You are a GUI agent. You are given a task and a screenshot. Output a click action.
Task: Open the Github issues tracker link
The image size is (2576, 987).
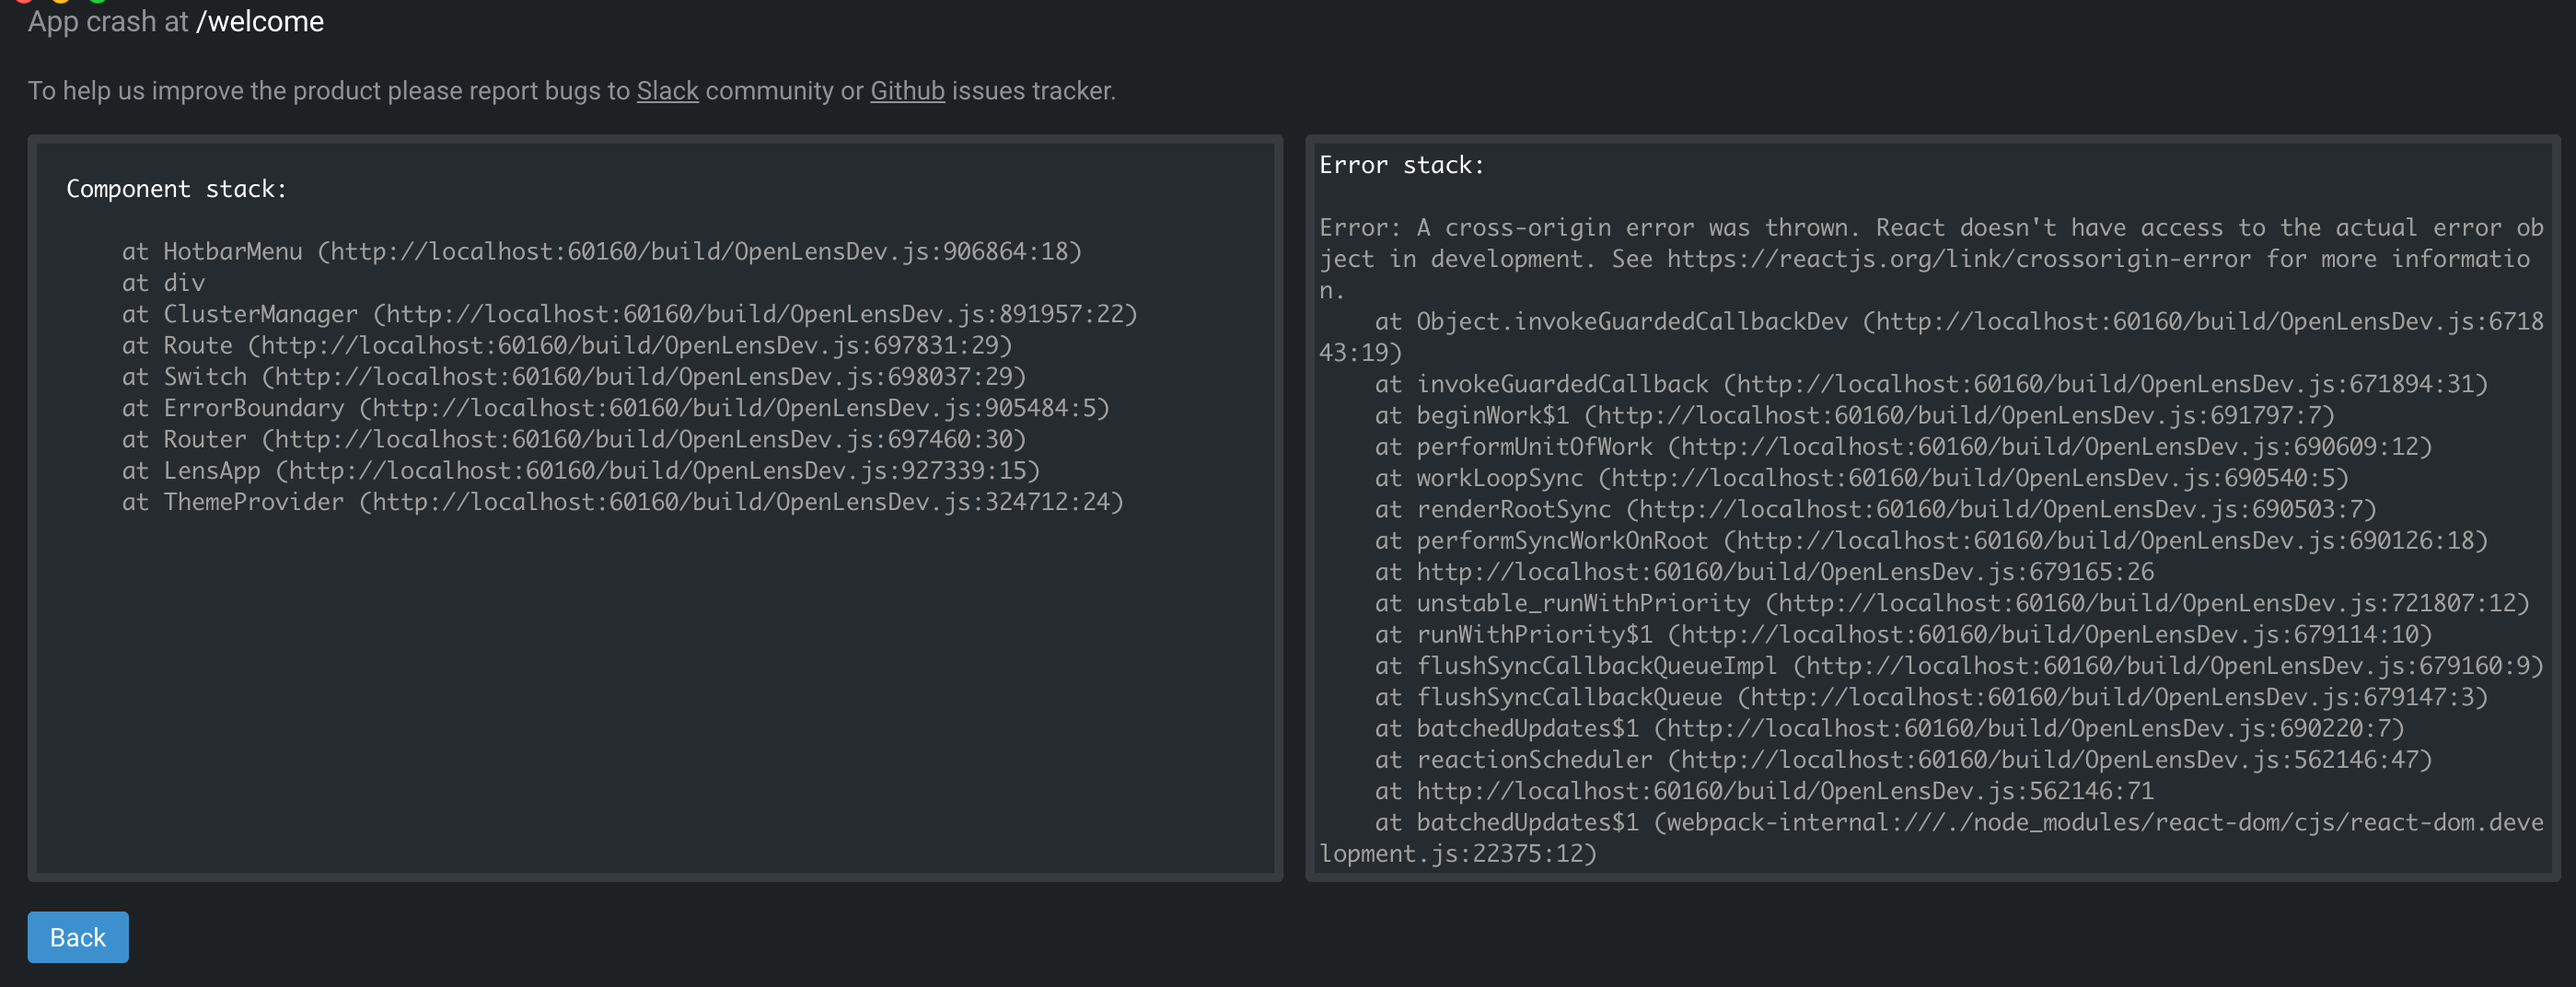pyautogui.click(x=907, y=91)
